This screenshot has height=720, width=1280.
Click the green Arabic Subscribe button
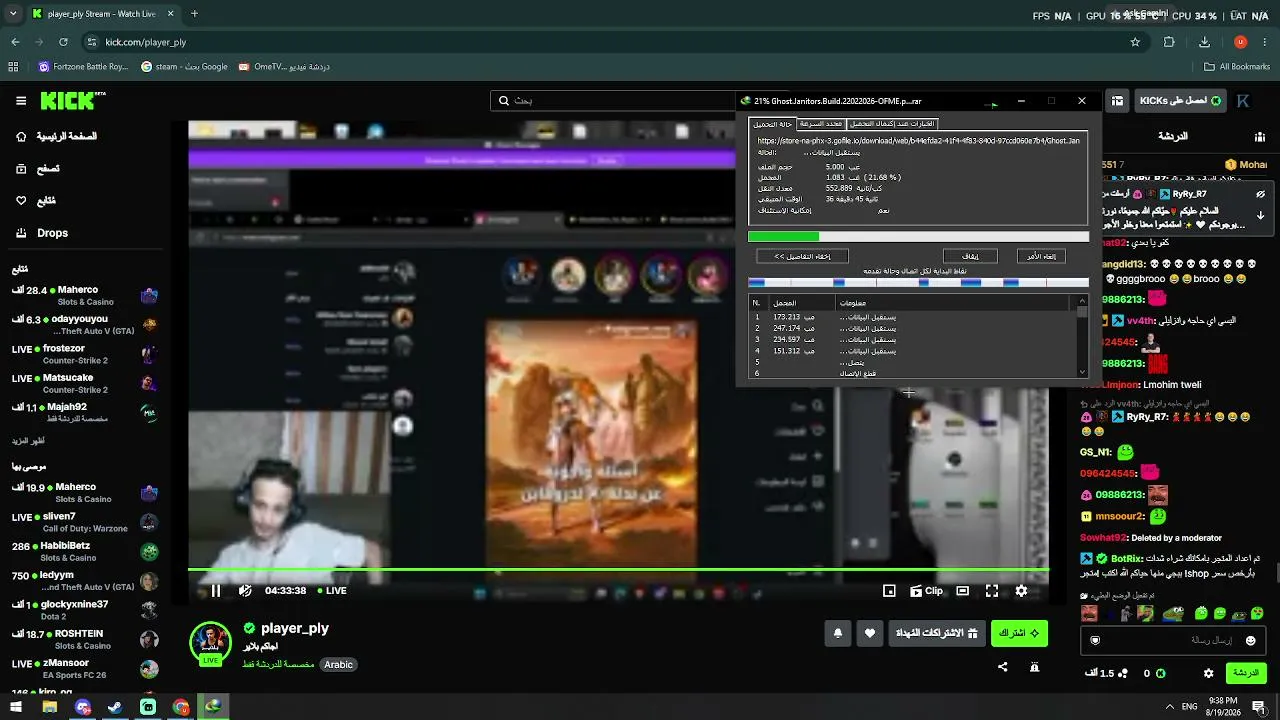[x=1019, y=633]
